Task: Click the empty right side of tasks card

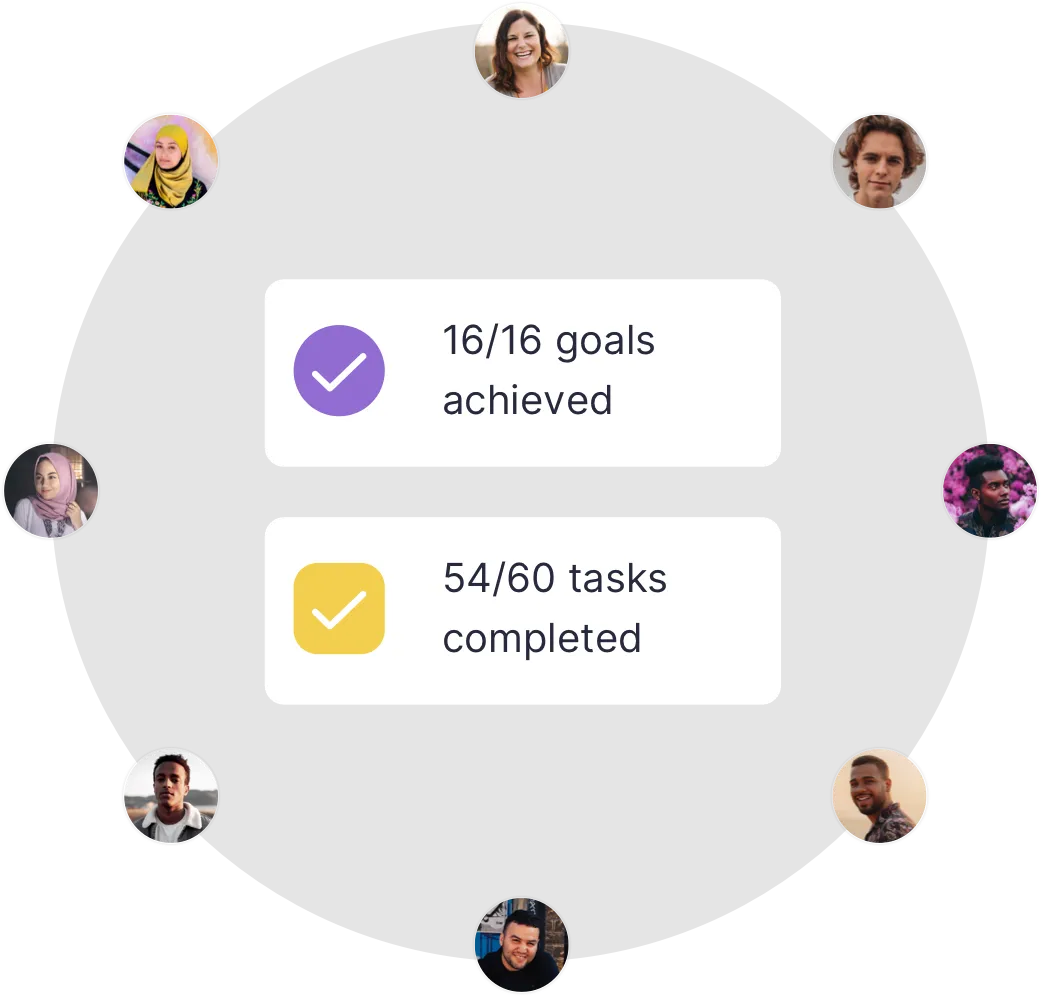Action: 724,611
